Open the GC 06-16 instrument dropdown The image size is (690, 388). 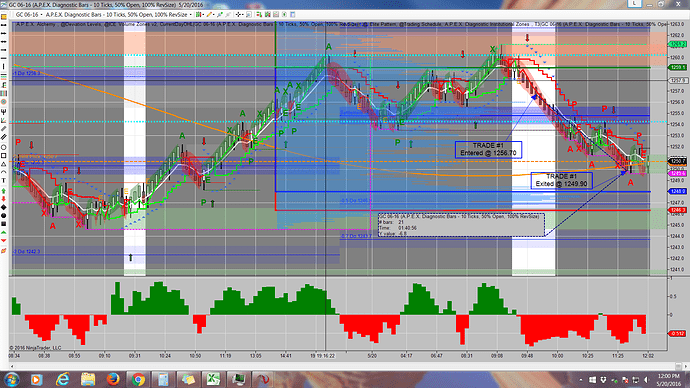pos(28,15)
